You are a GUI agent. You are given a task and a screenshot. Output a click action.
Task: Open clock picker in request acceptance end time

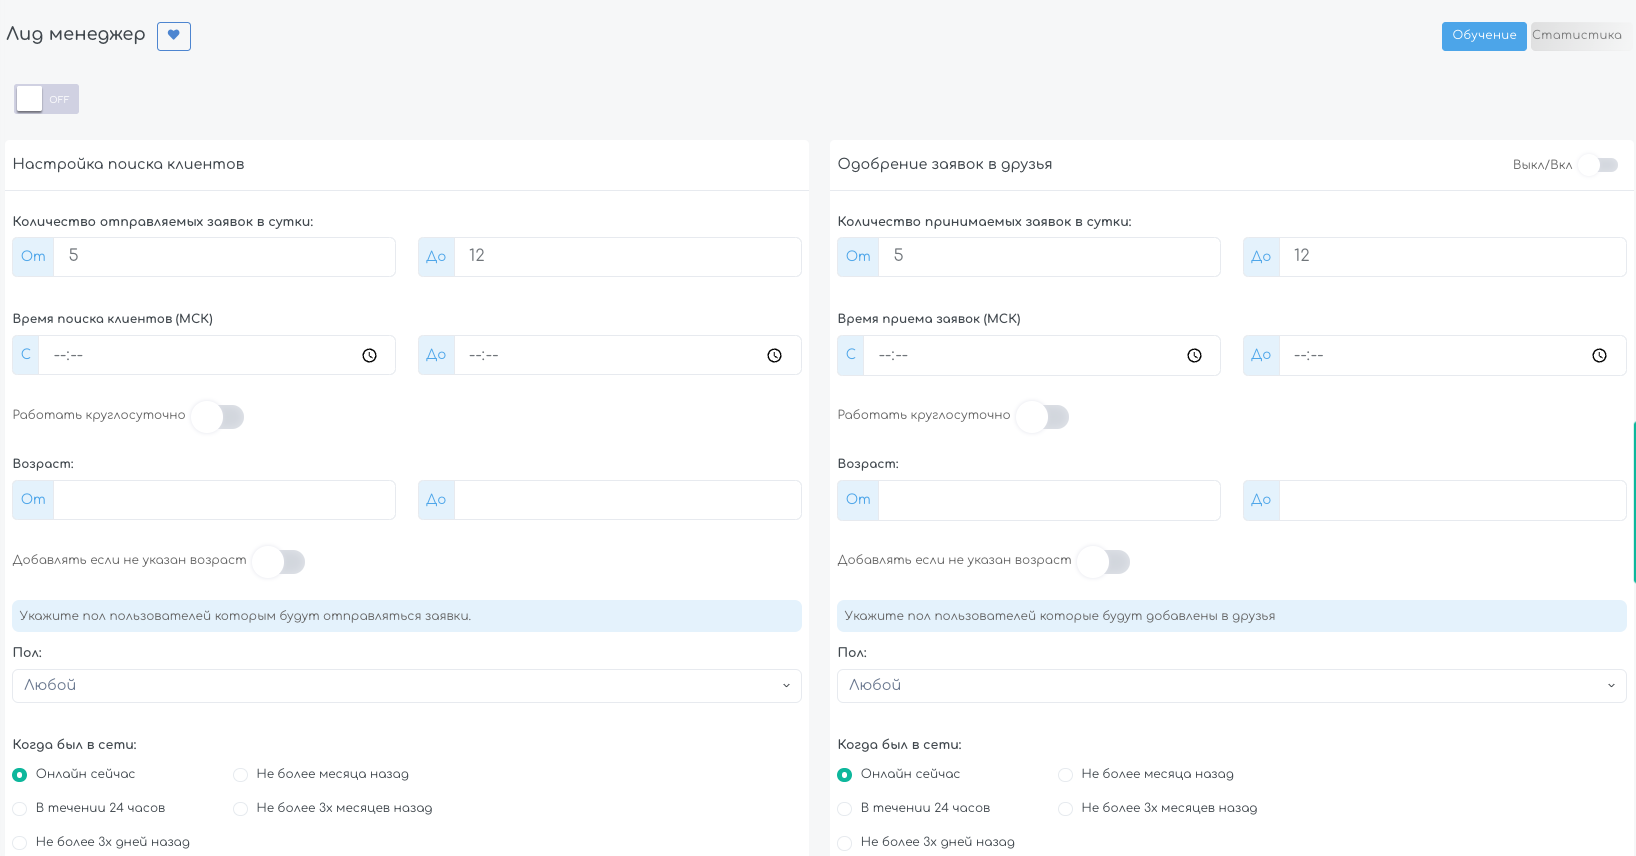click(1600, 356)
